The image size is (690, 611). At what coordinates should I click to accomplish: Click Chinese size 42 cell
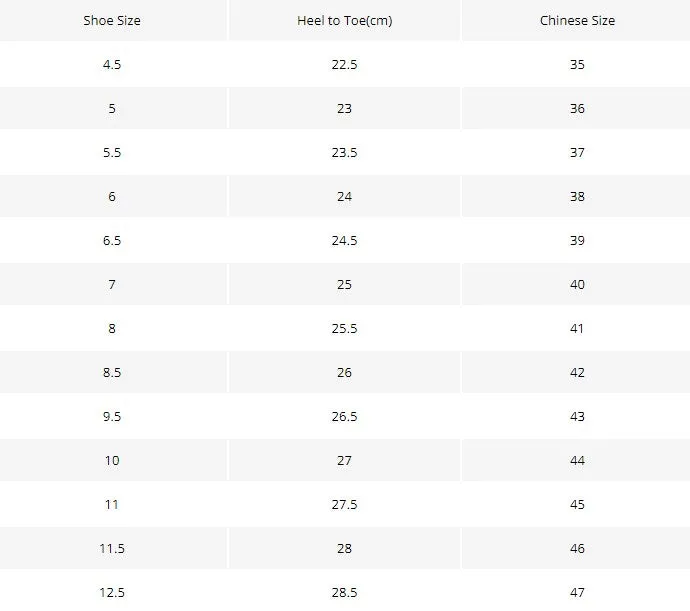(577, 372)
